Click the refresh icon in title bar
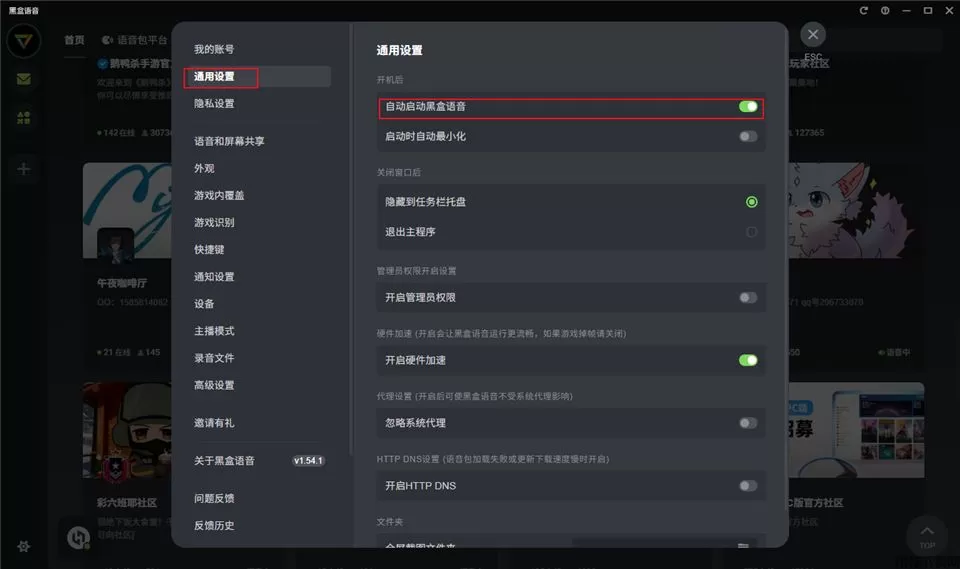The image size is (960, 569). tap(863, 10)
